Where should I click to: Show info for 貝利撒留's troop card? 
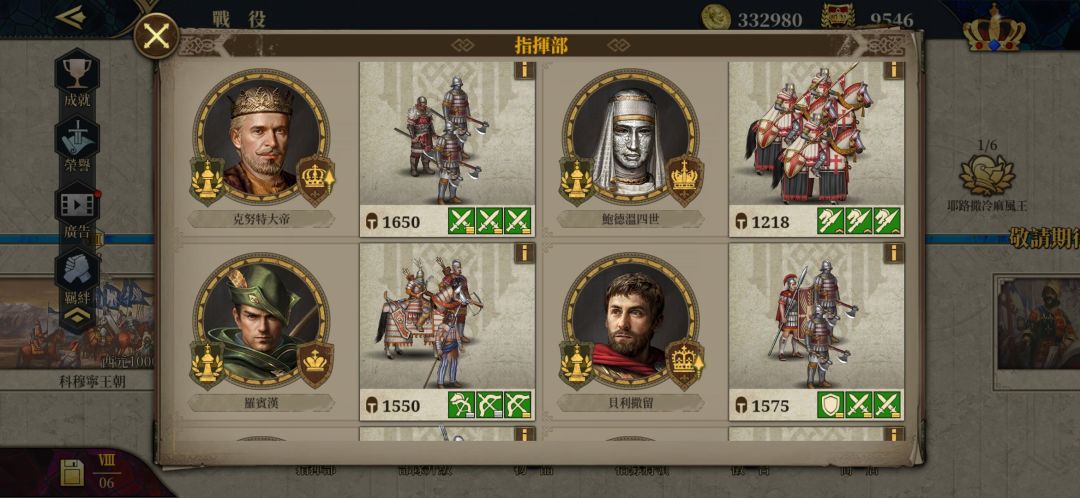point(893,253)
